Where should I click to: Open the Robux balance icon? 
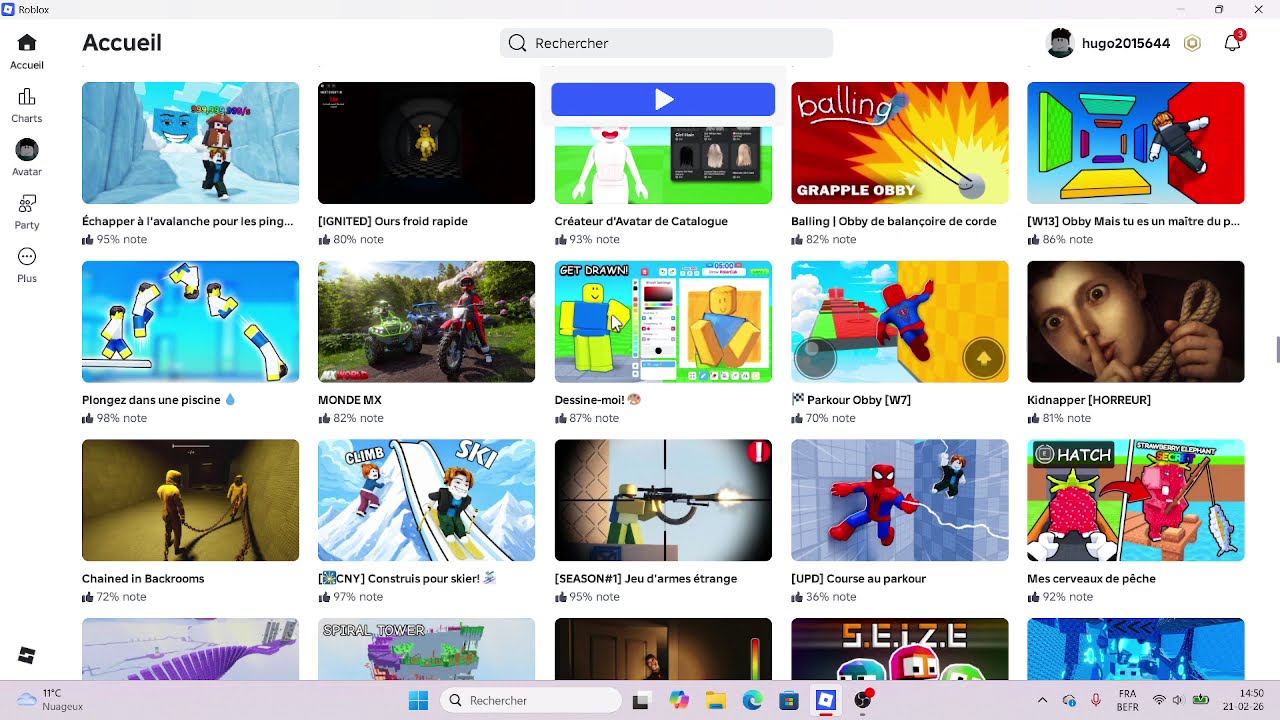pos(1192,43)
